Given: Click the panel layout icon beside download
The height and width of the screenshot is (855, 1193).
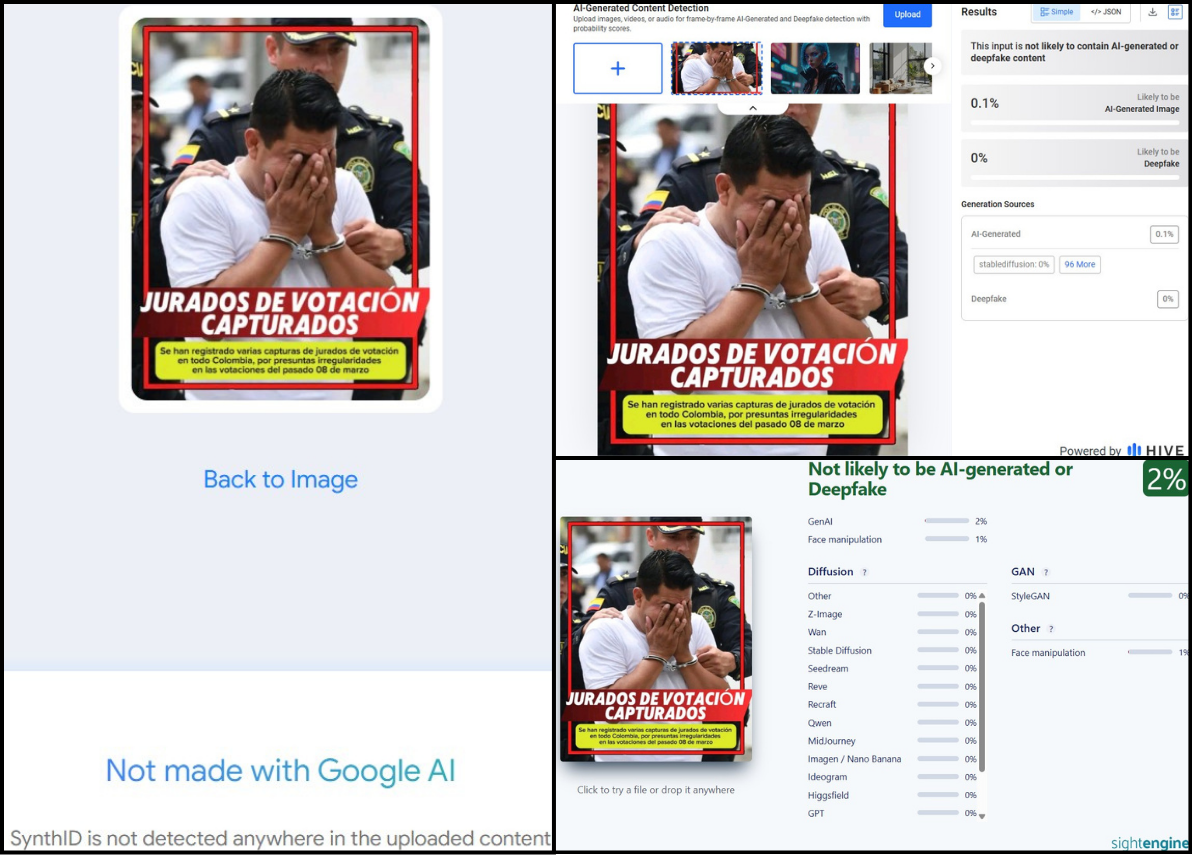Looking at the screenshot, I should [1176, 12].
